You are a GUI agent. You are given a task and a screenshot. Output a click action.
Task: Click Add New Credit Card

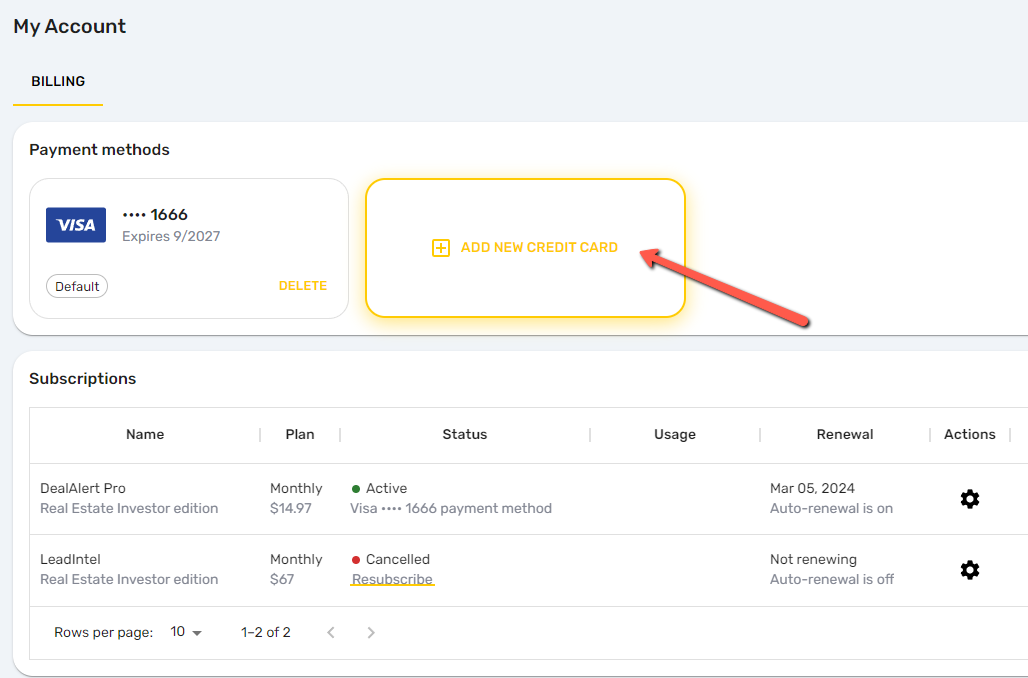525,248
